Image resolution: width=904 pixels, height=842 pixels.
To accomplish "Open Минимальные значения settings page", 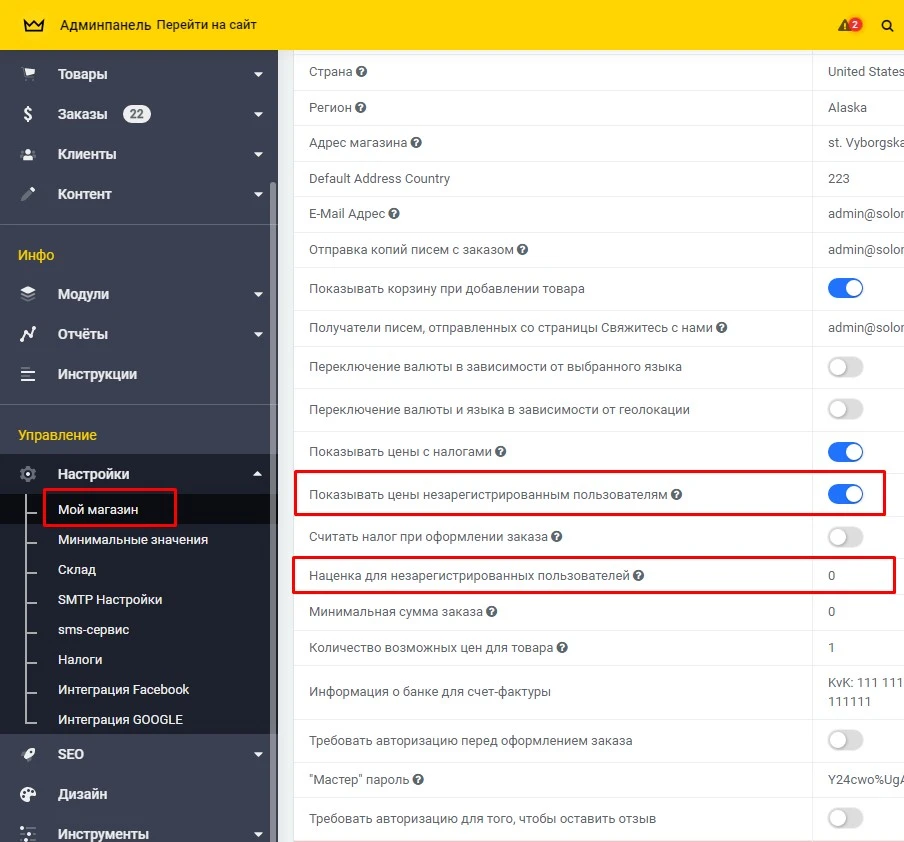I will [133, 539].
